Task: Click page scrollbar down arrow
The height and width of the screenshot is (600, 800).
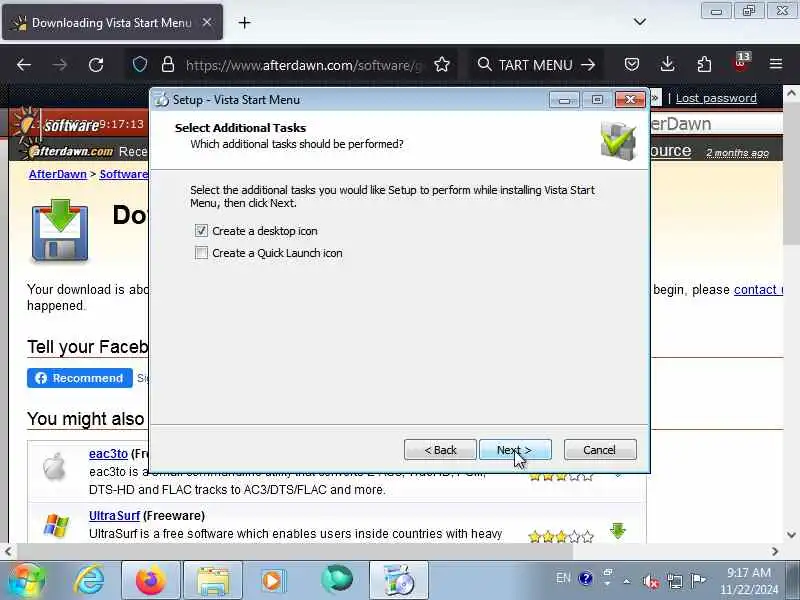Action: pyautogui.click(x=791, y=535)
